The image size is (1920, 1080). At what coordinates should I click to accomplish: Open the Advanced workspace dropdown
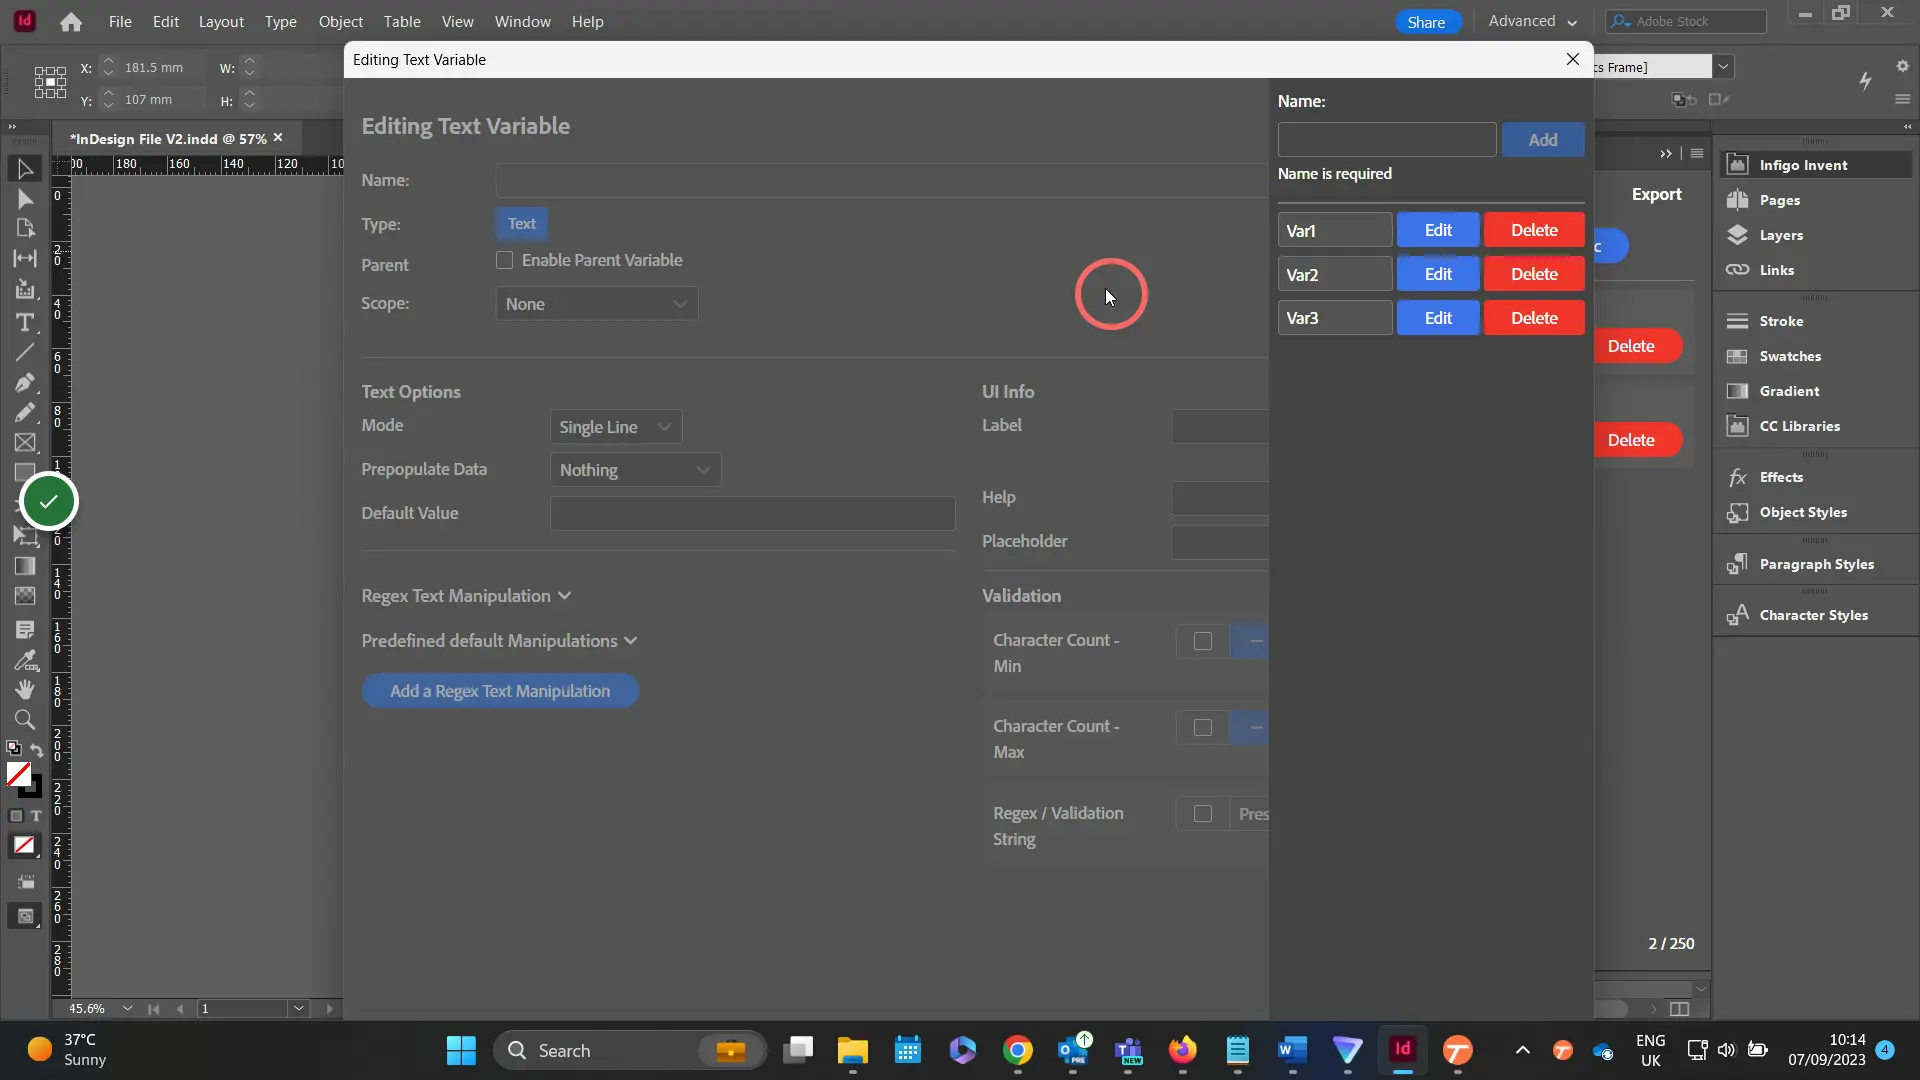pos(1532,21)
